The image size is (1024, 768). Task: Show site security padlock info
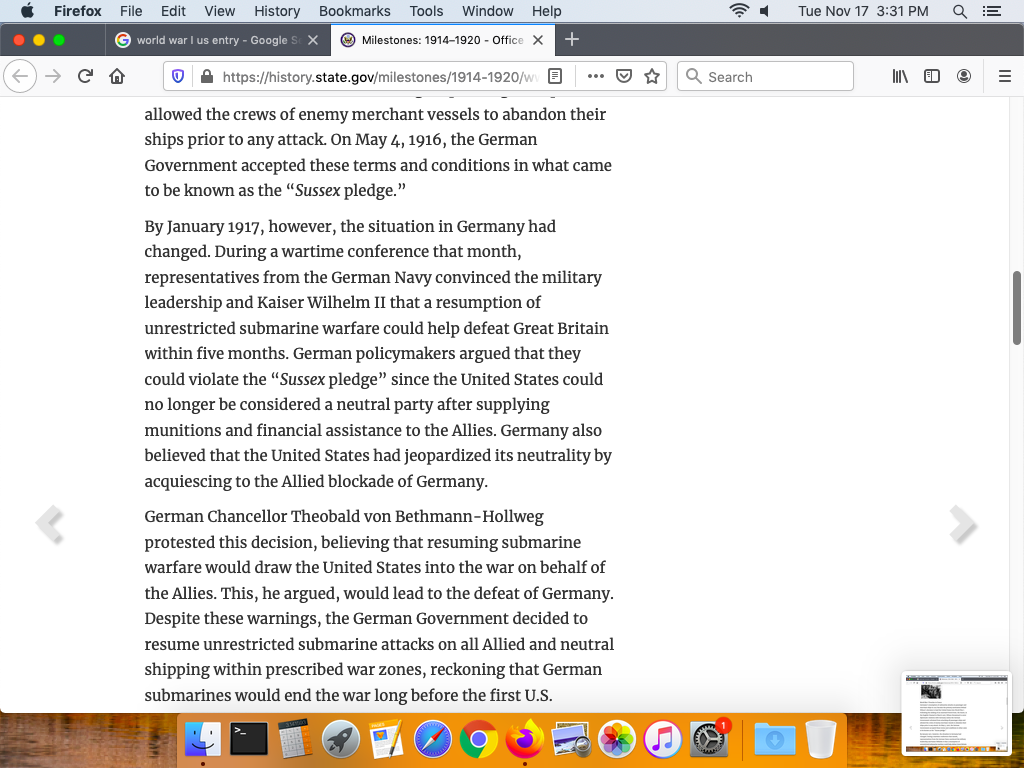(207, 77)
